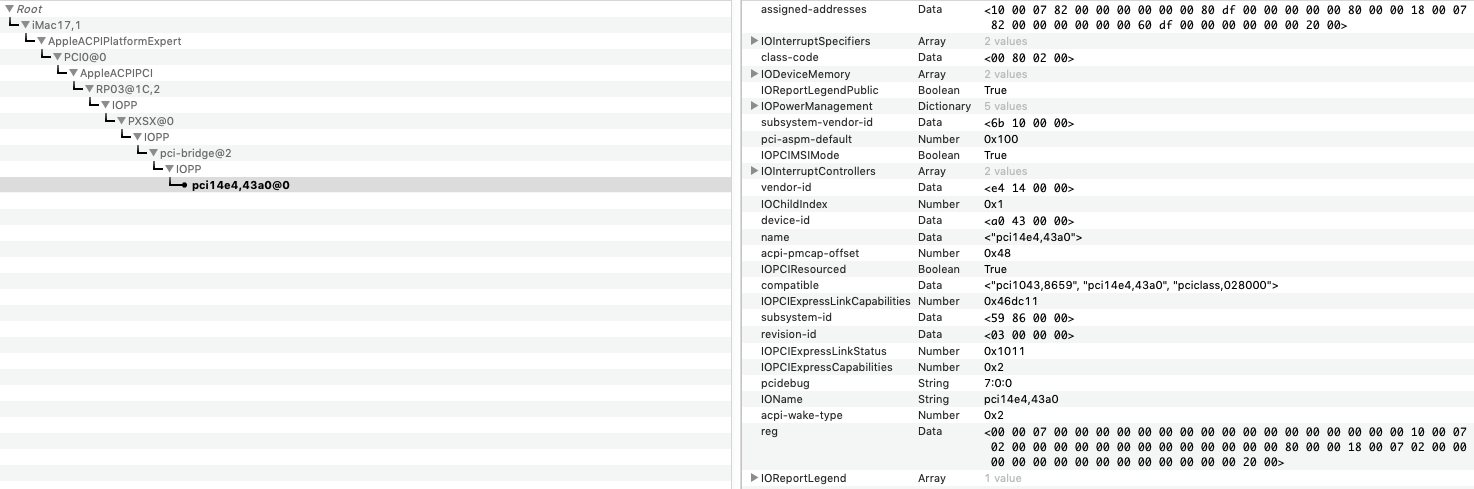
Task: Collapse the iMac17,1 node
Action: click(x=25, y=25)
